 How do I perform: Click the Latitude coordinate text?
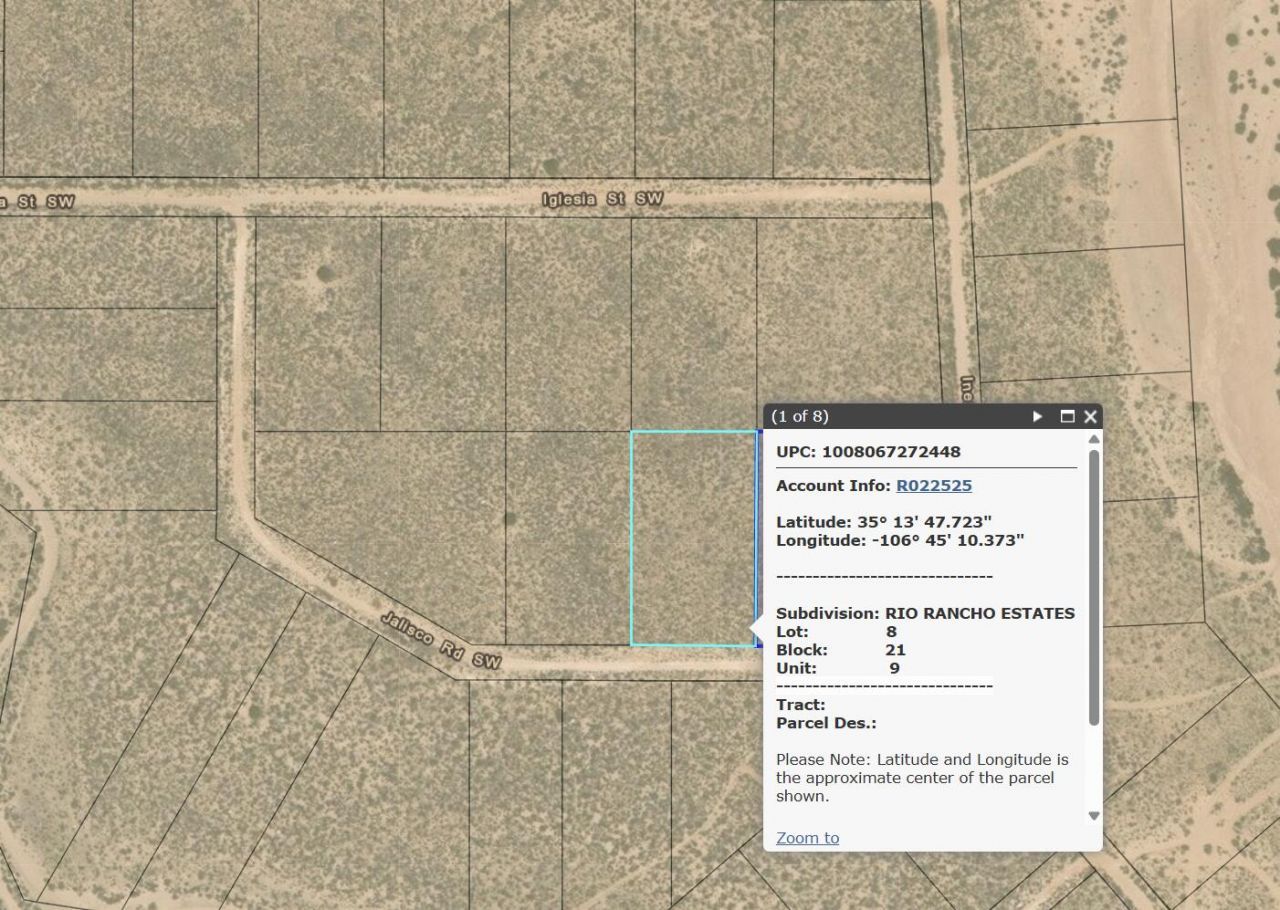896,522
